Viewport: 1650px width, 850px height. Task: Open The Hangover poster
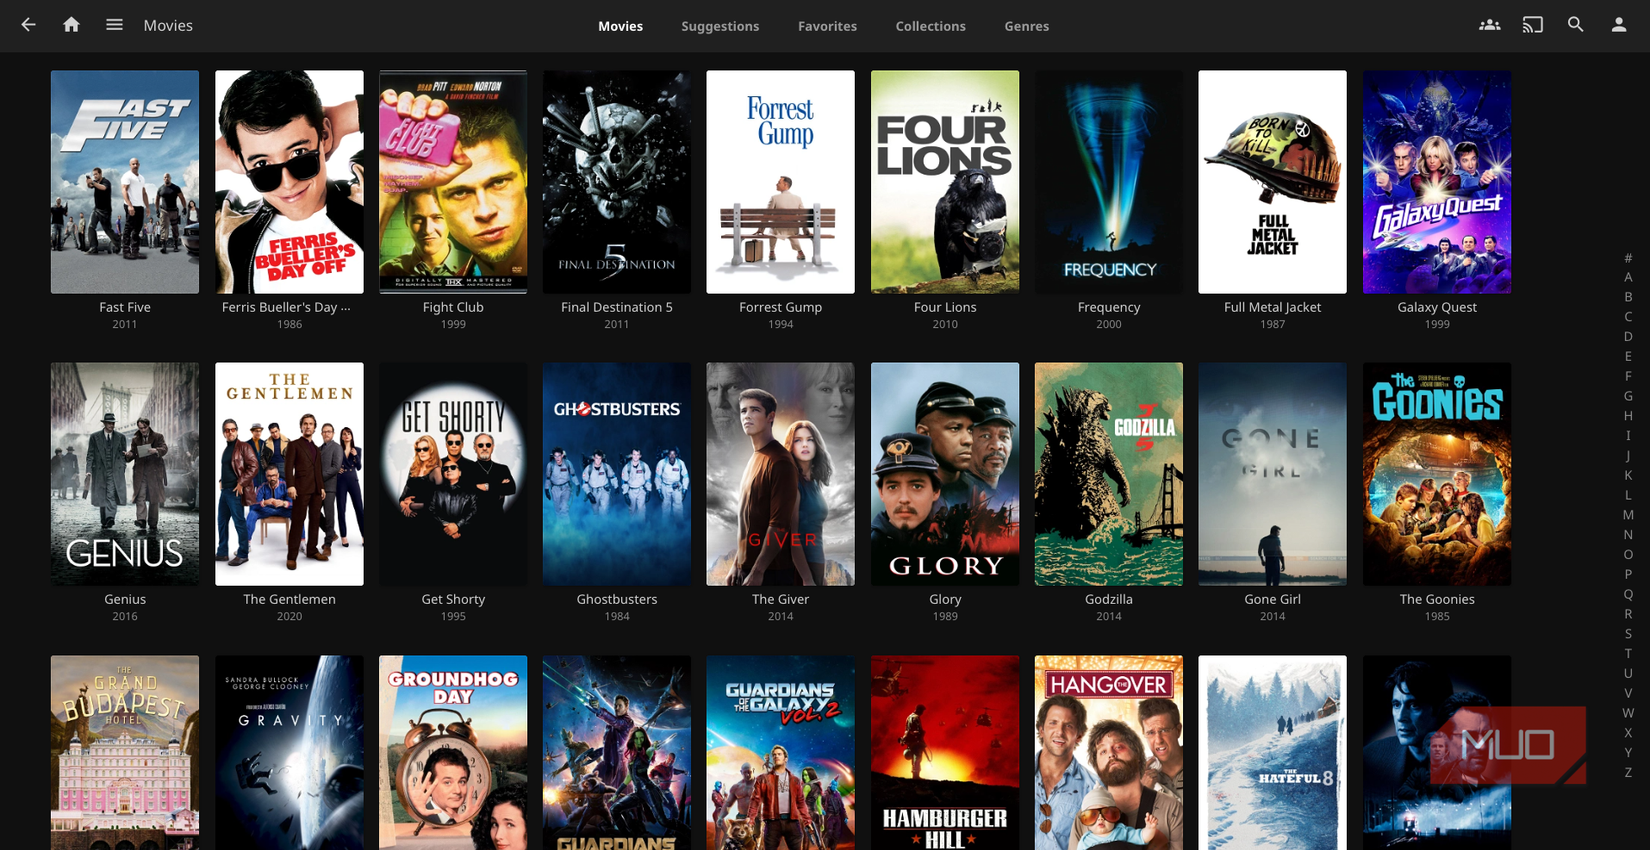(x=1109, y=753)
